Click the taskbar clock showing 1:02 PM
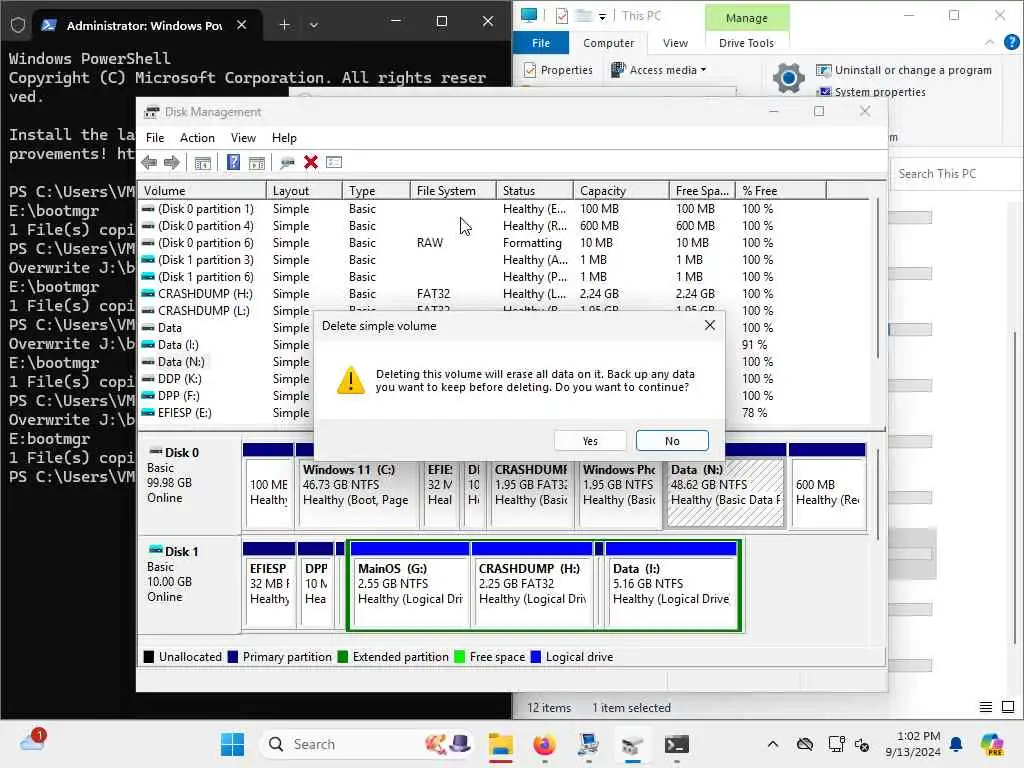The height and width of the screenshot is (768, 1024). tap(912, 744)
